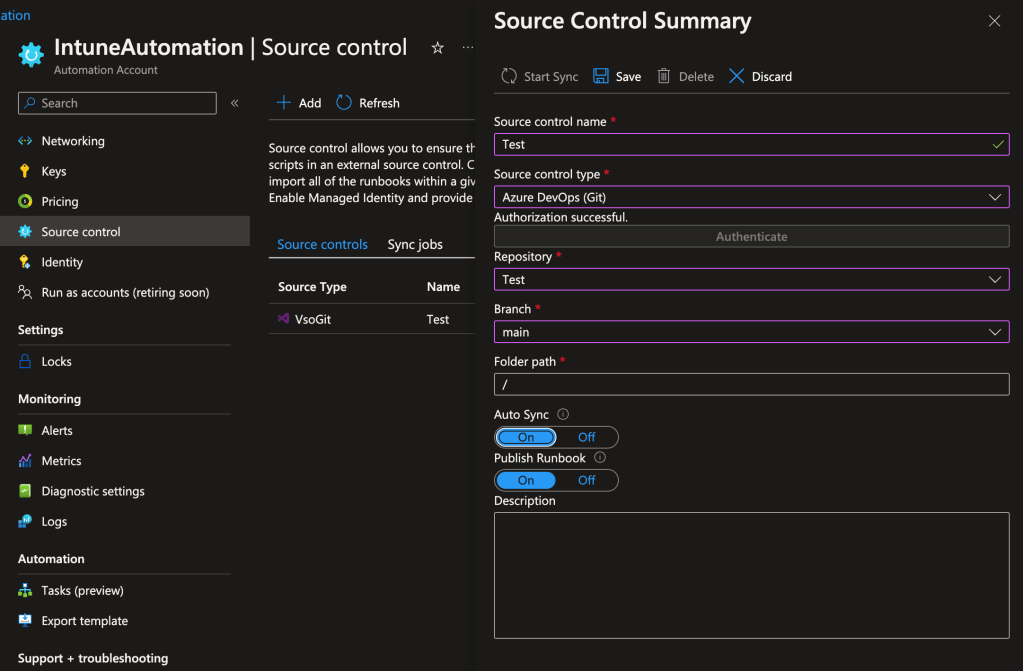Click the Discard X icon

click(x=737, y=76)
